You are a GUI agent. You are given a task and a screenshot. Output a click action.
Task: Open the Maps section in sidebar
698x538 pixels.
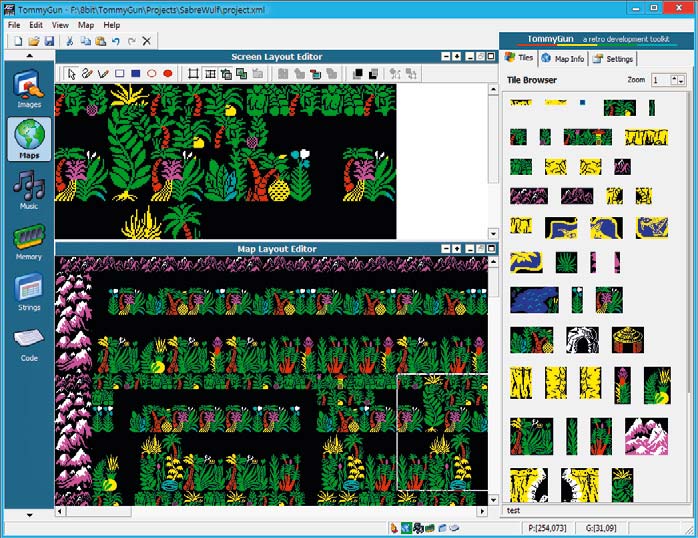point(29,138)
